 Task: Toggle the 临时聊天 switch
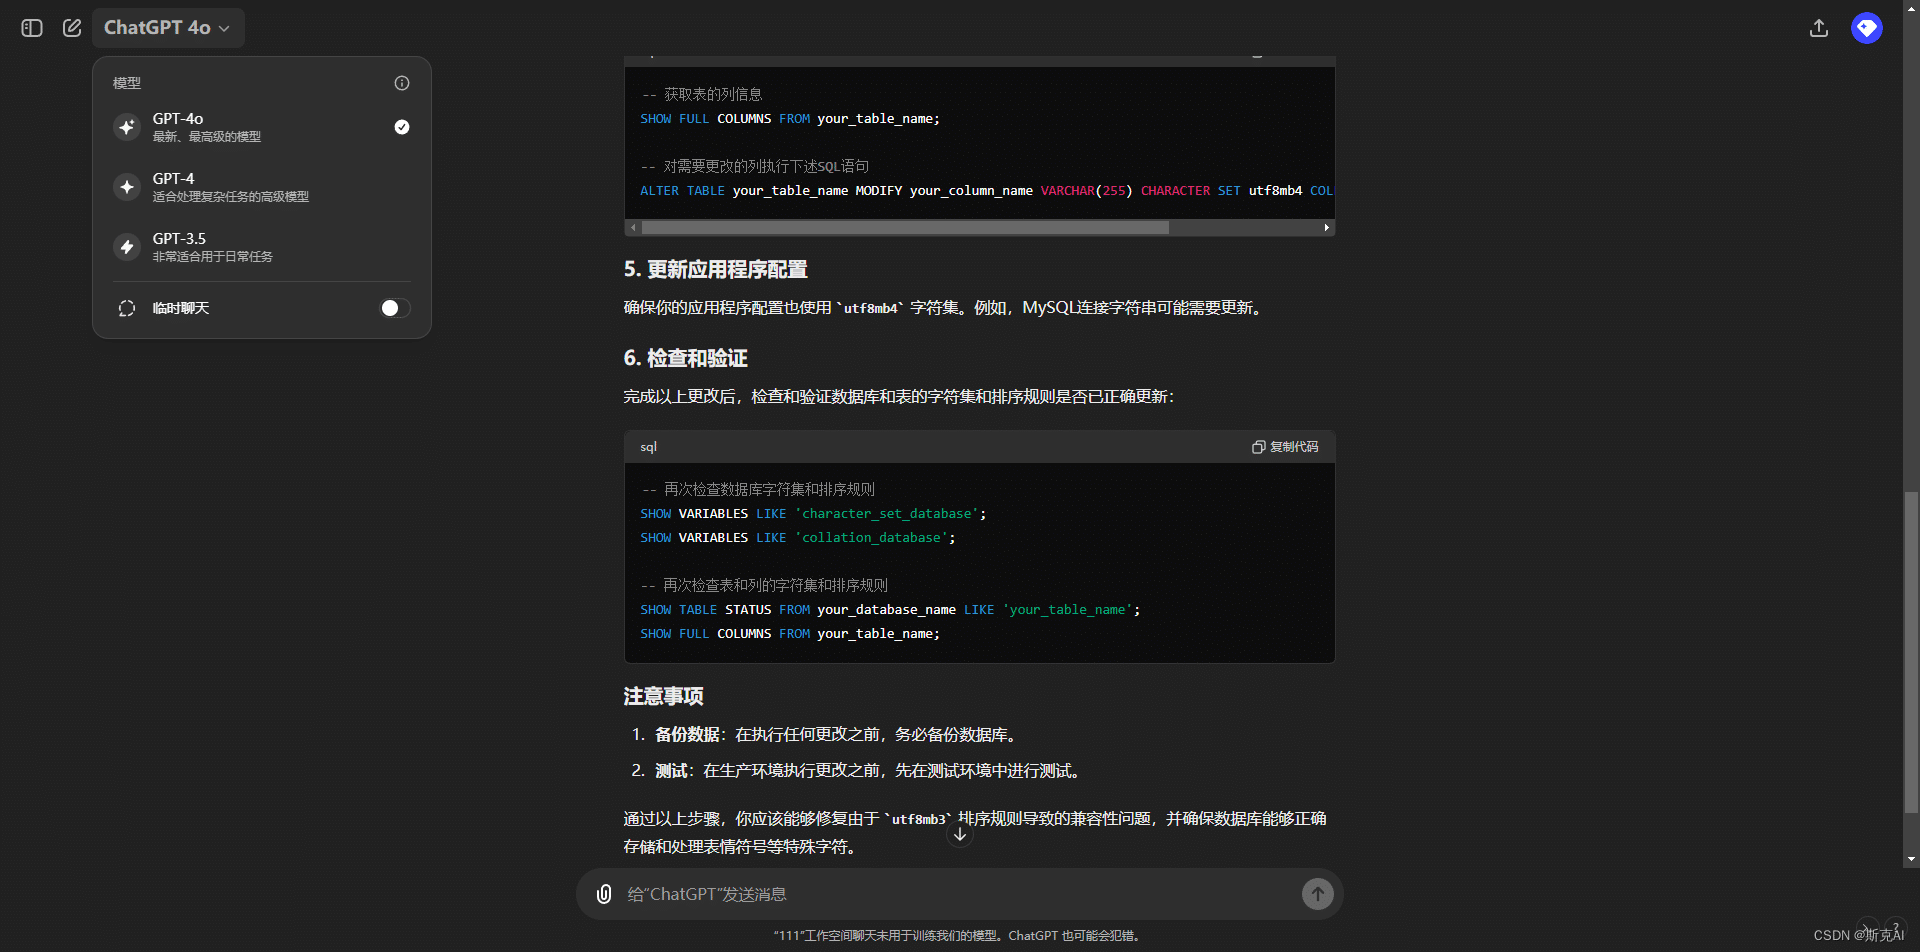[395, 308]
